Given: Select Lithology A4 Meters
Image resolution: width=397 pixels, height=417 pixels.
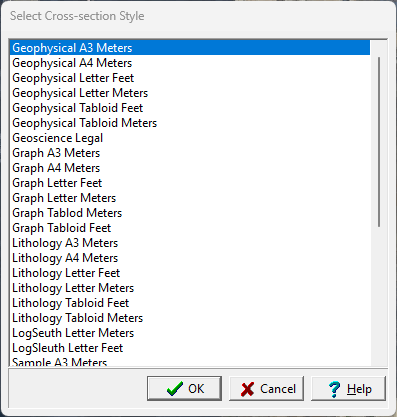Looking at the screenshot, I should pyautogui.click(x=190, y=258).
